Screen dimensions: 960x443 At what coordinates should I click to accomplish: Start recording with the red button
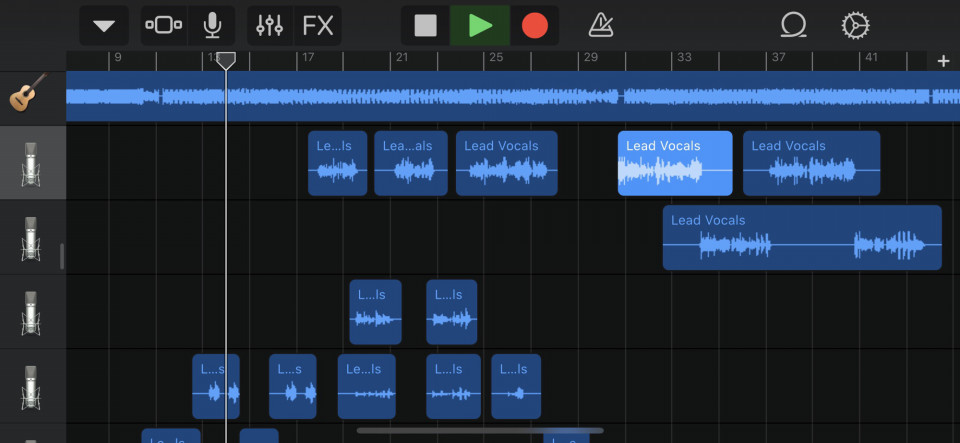(x=534, y=26)
